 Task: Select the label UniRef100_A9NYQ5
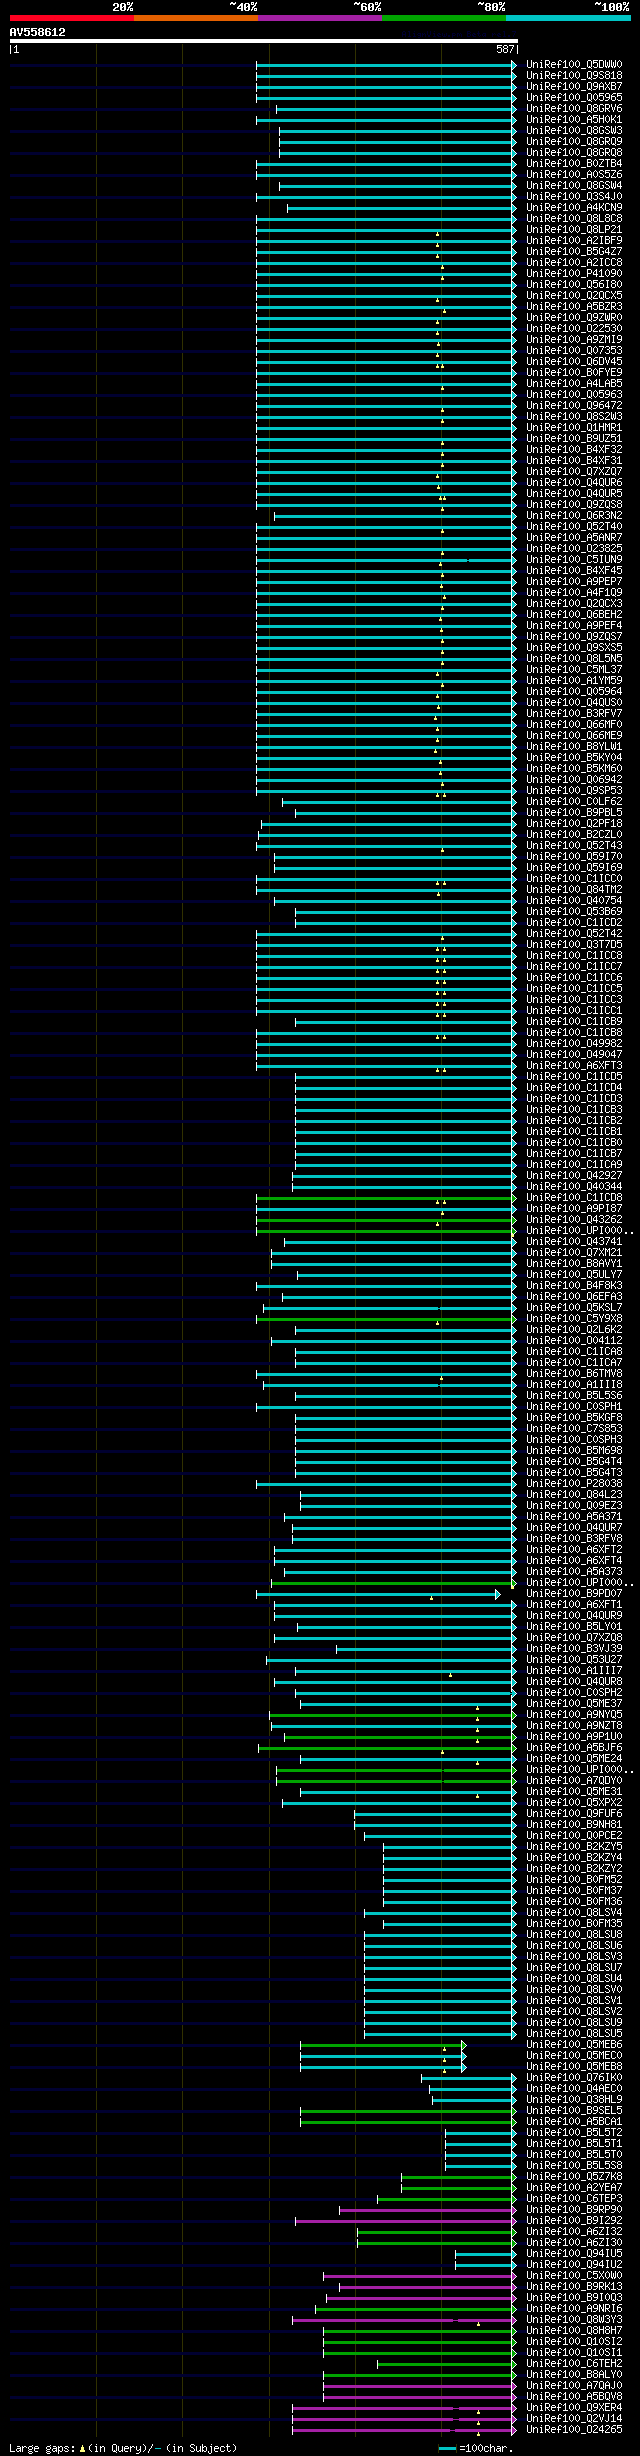[x=574, y=1715]
